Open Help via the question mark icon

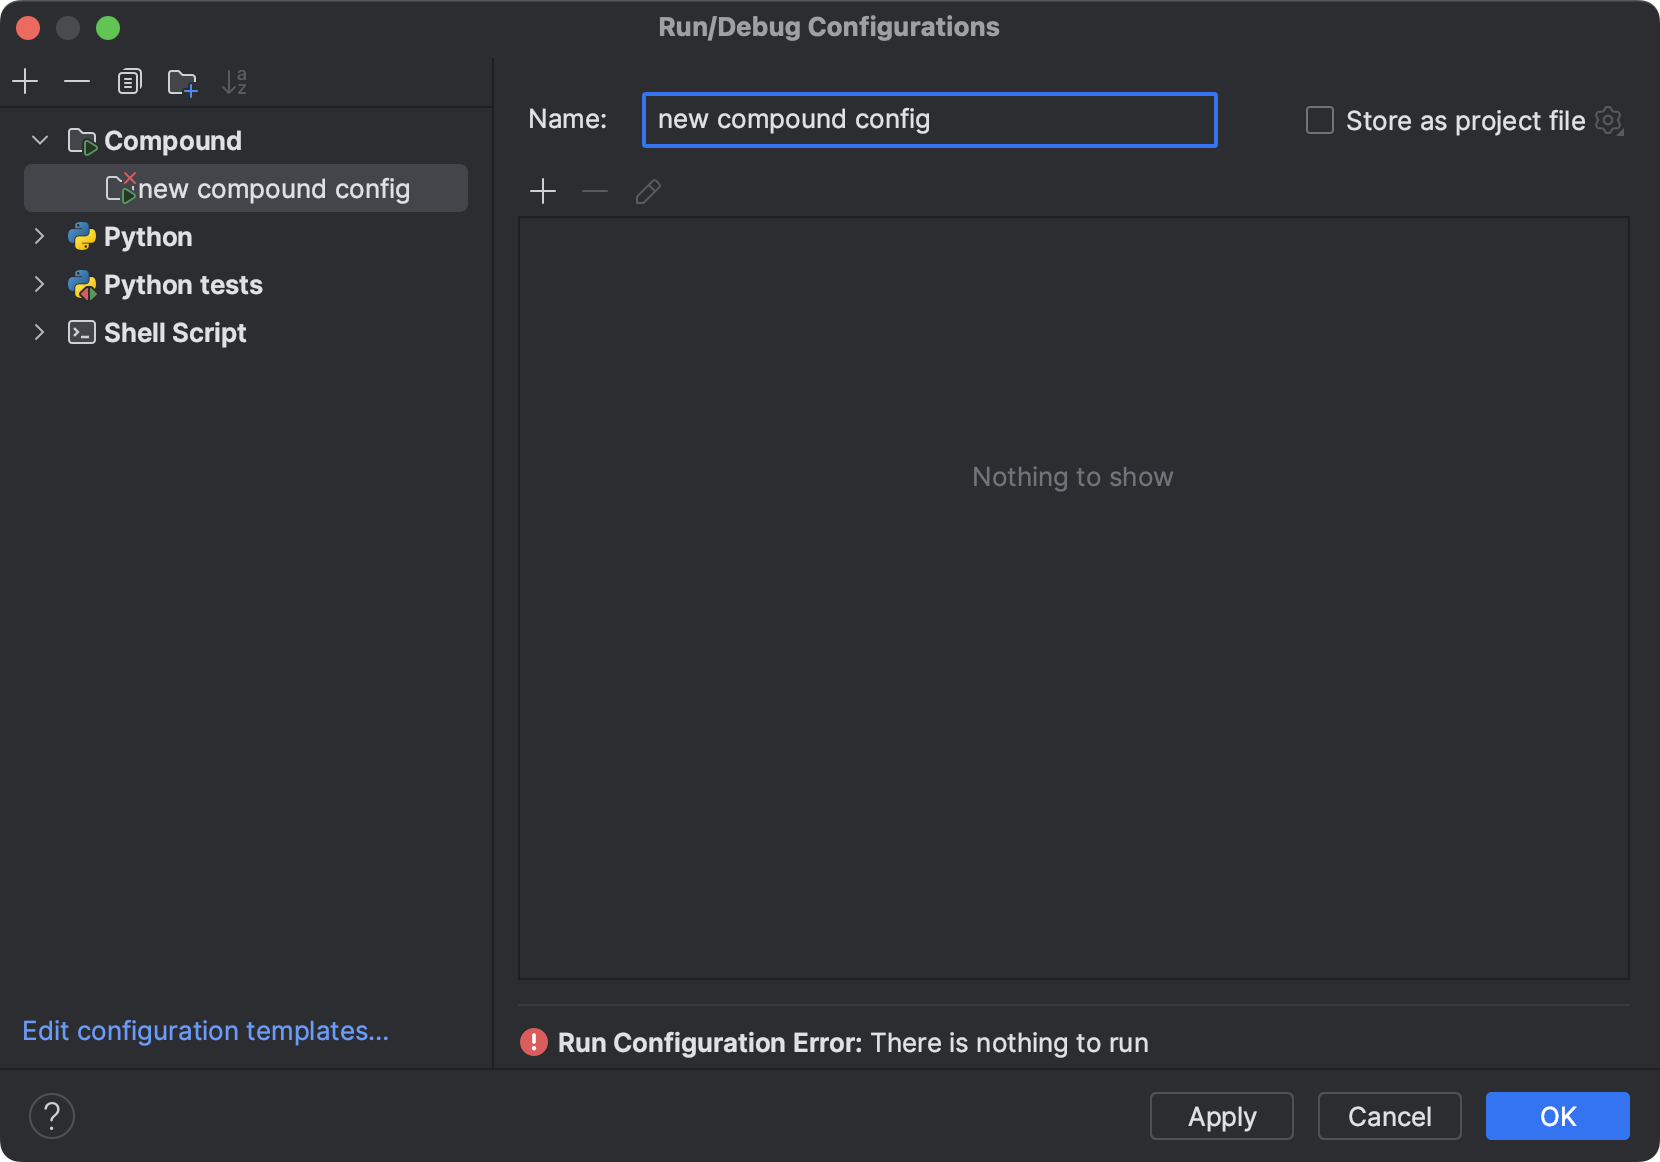click(52, 1115)
